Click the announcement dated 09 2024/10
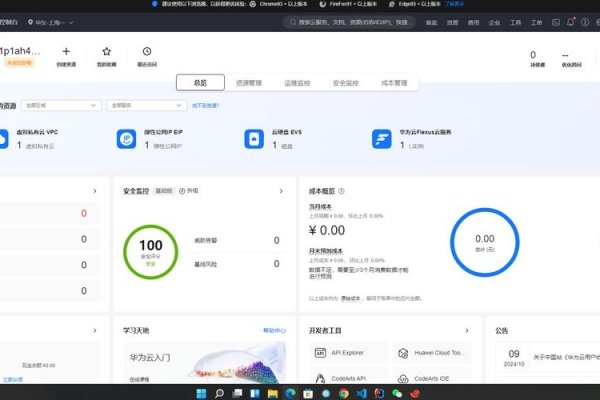Screen dimensions: 600x400 pos(548,358)
